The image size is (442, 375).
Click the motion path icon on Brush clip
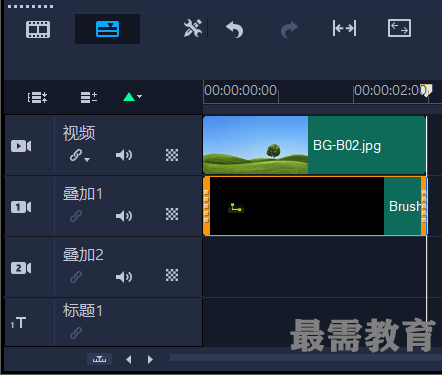coord(236,207)
